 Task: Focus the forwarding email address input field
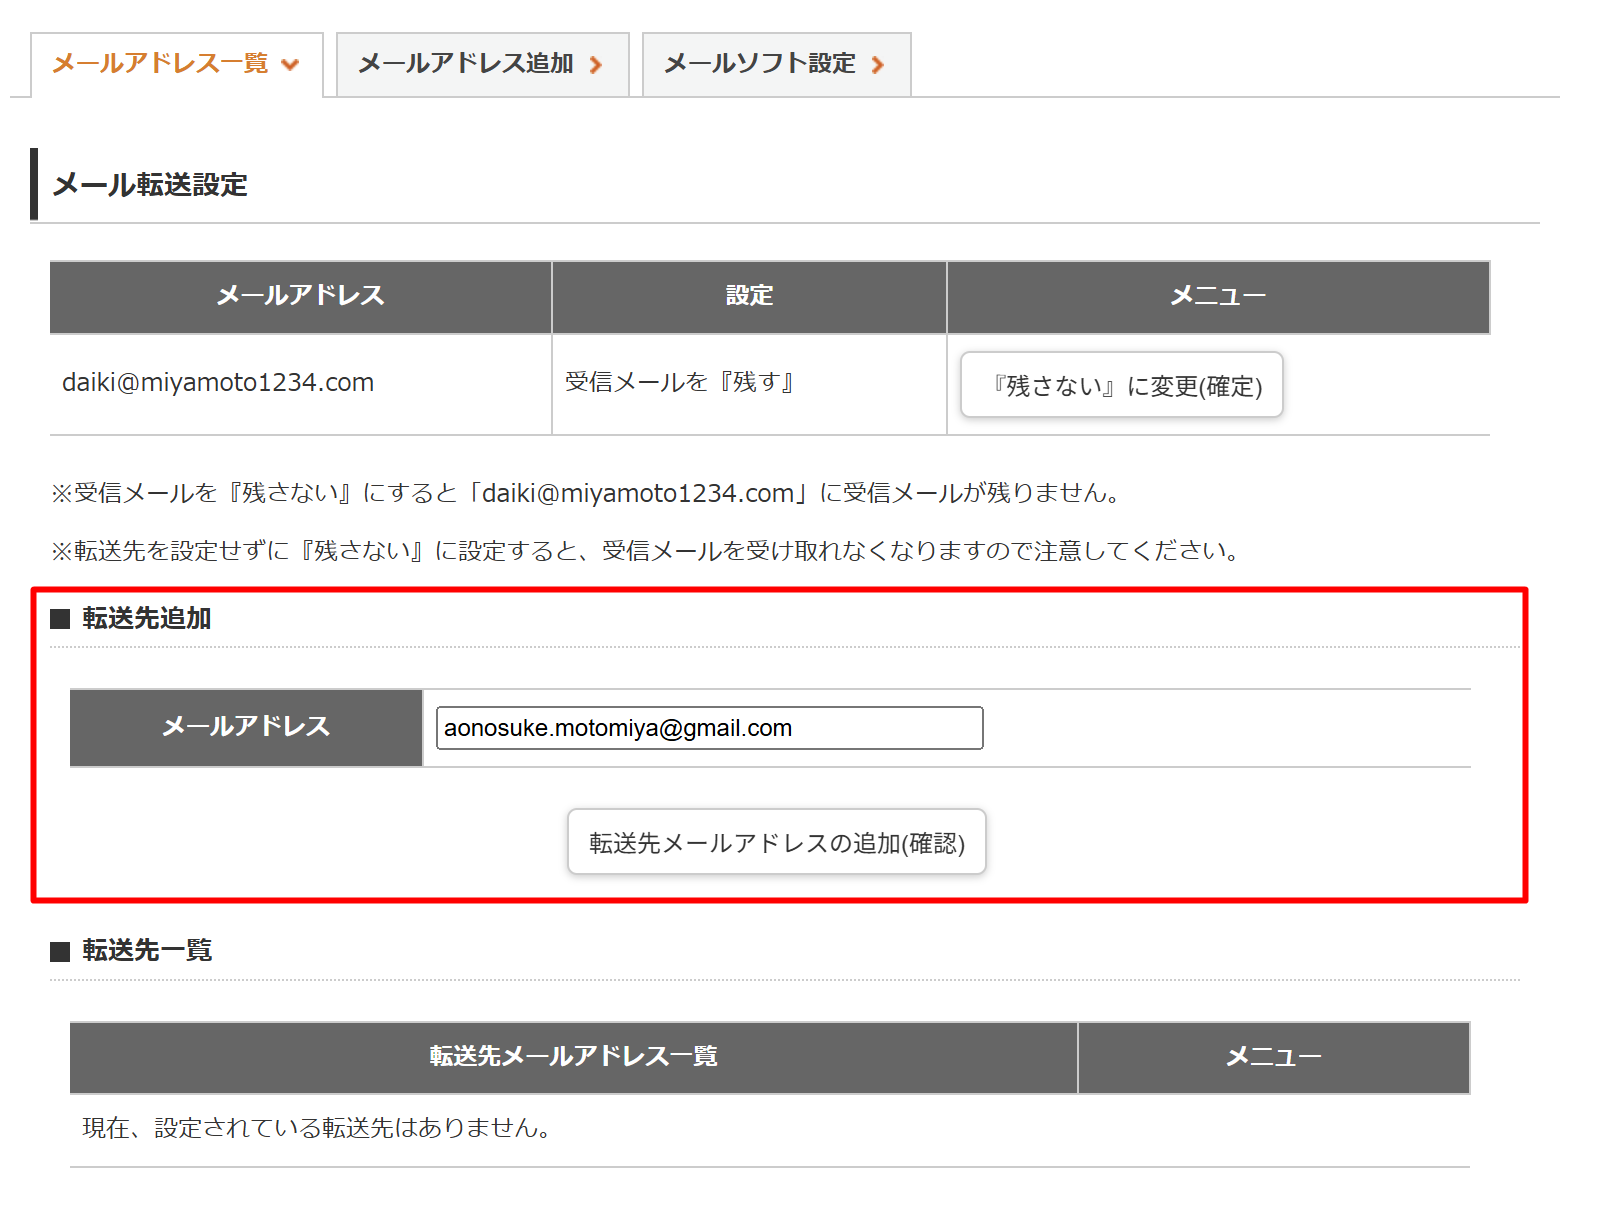(709, 728)
